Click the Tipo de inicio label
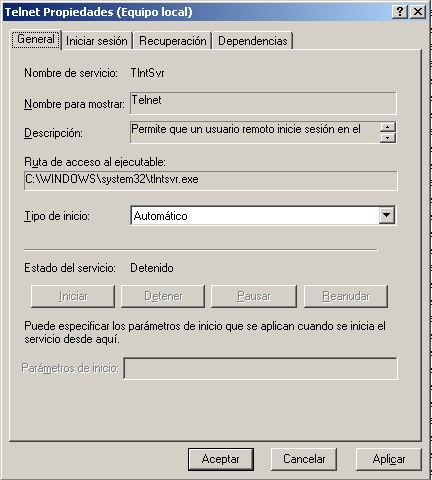This screenshot has height=480, width=432. 57,216
